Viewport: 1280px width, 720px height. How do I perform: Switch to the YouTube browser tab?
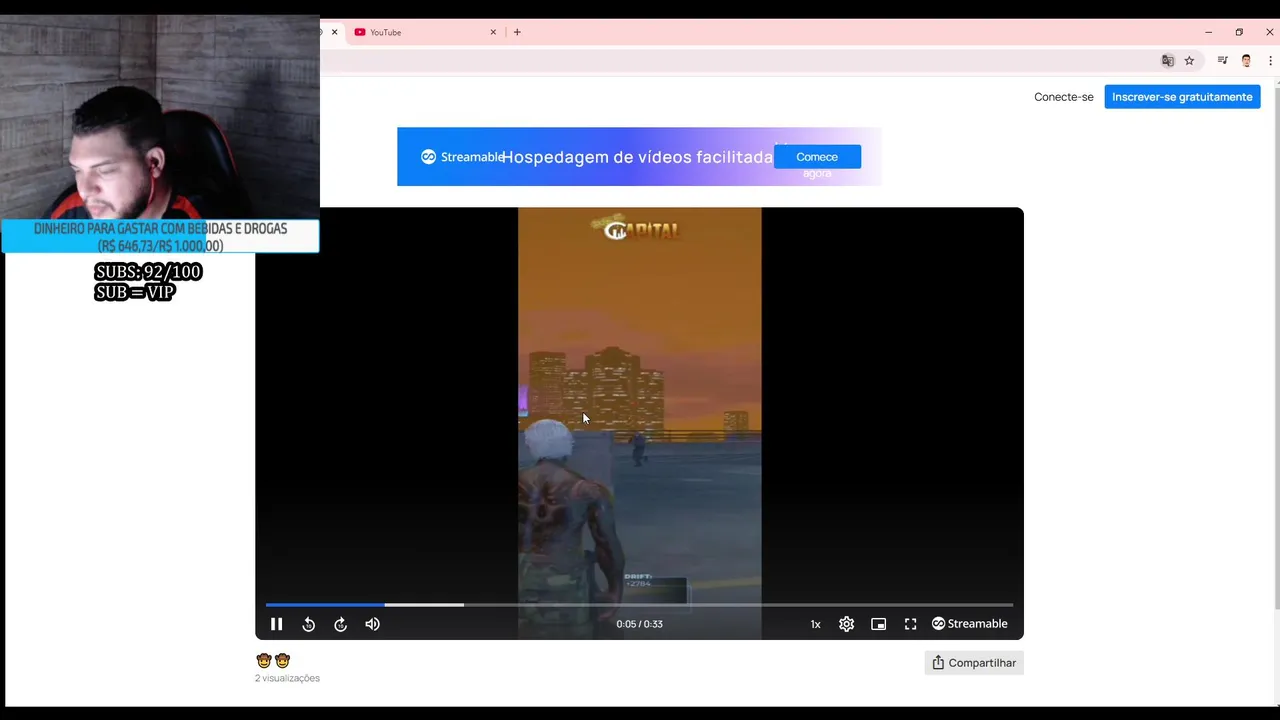425,32
